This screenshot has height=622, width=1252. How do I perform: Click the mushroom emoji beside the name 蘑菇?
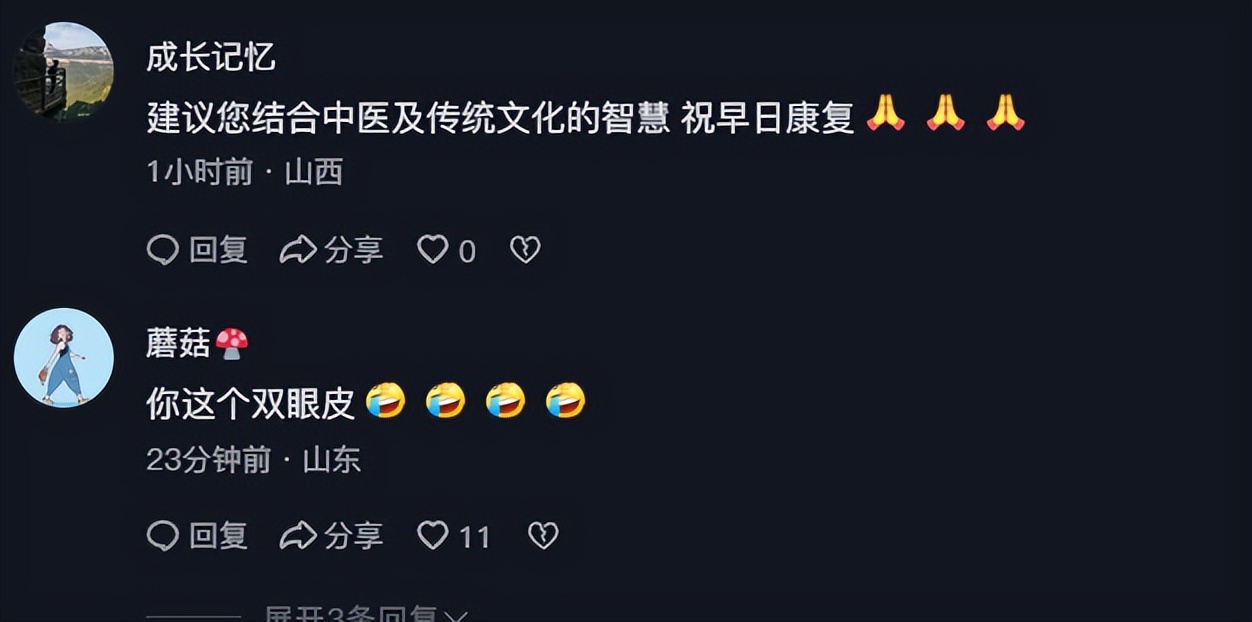coord(231,344)
